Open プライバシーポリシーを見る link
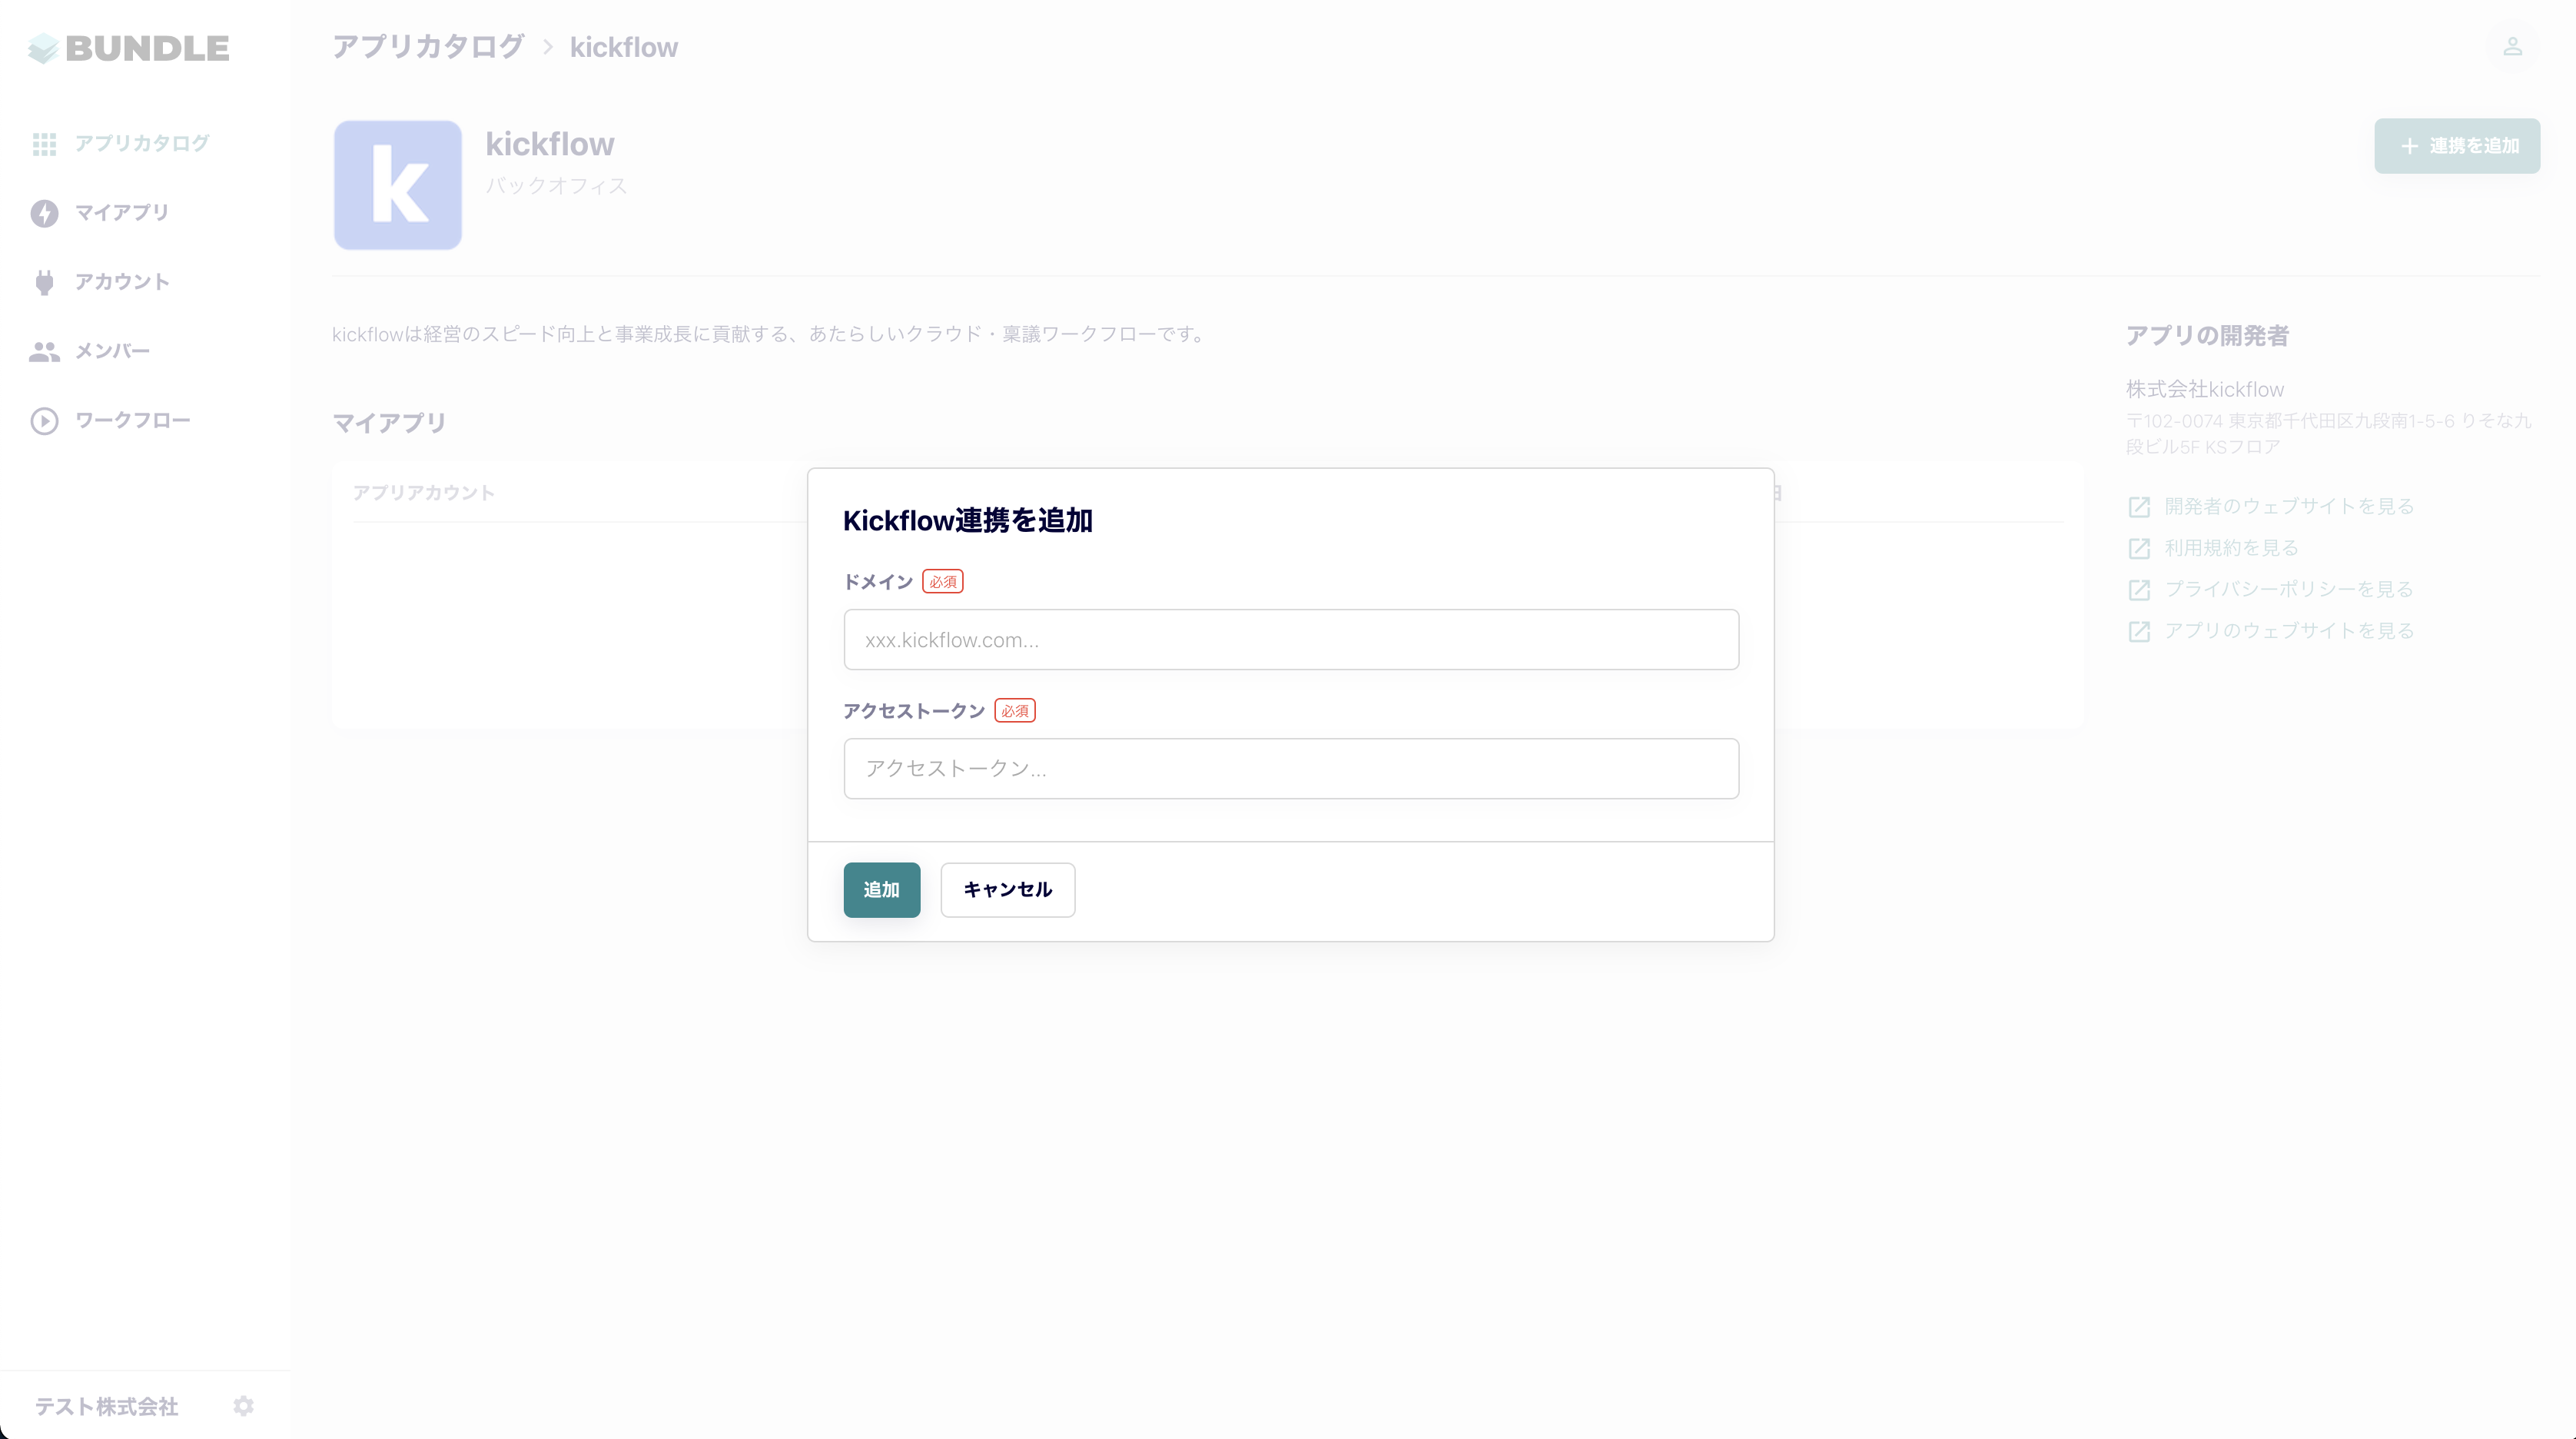The width and height of the screenshot is (2576, 1439). pos(2288,589)
